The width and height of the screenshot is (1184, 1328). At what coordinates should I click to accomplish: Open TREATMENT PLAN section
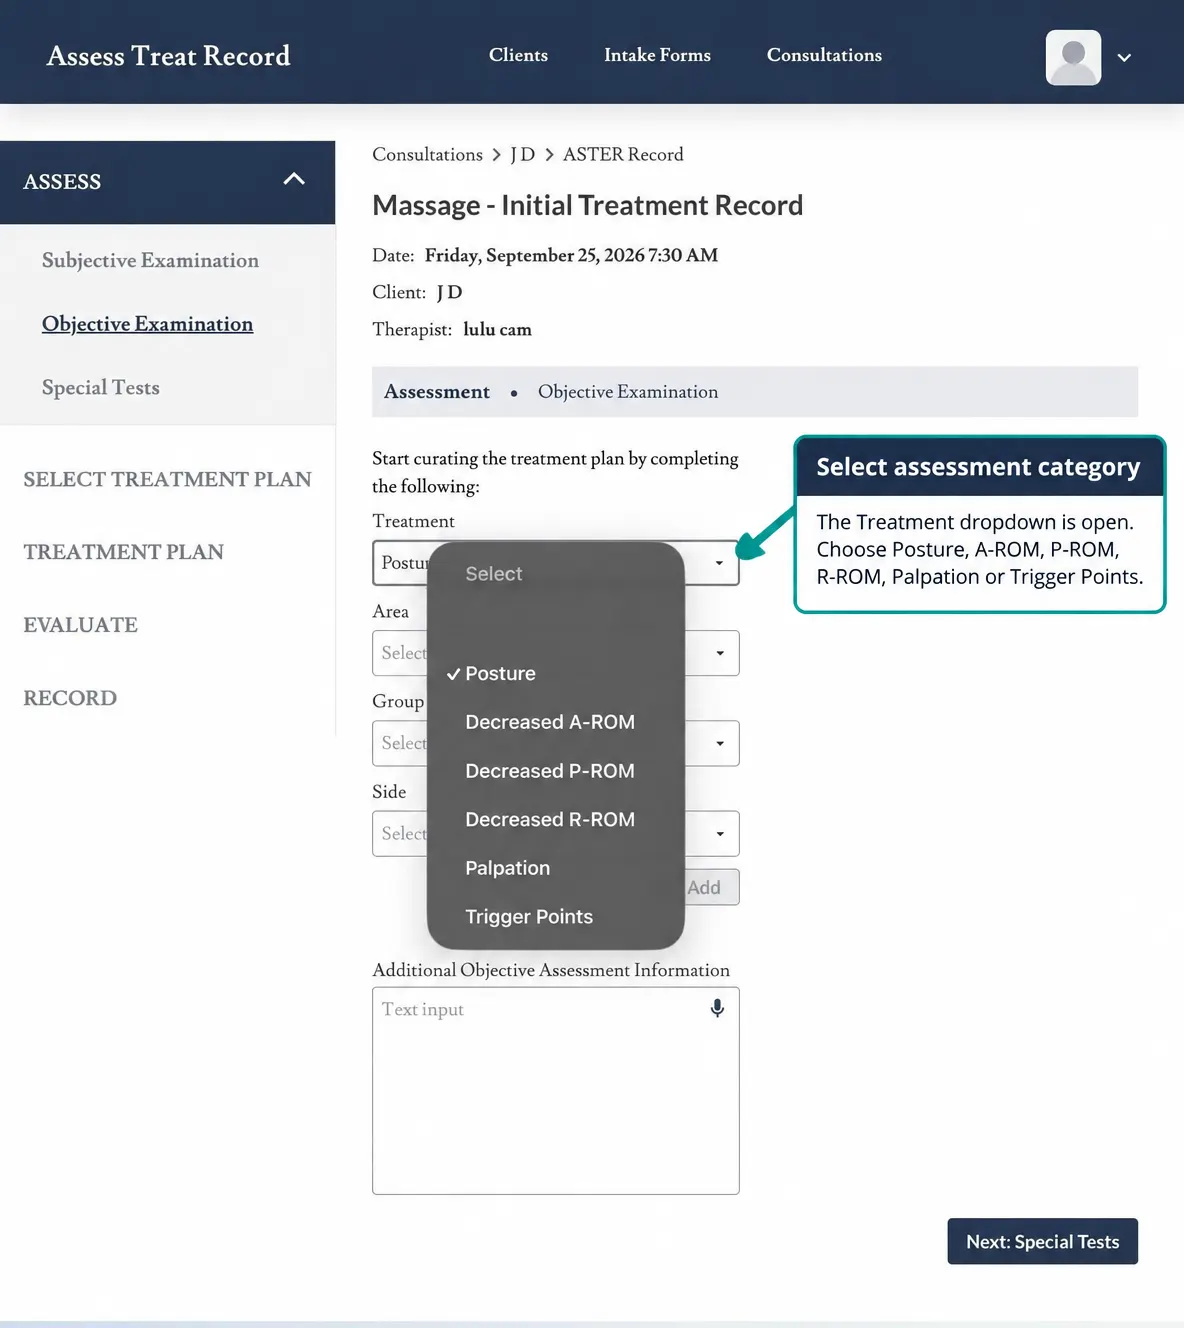tap(123, 552)
